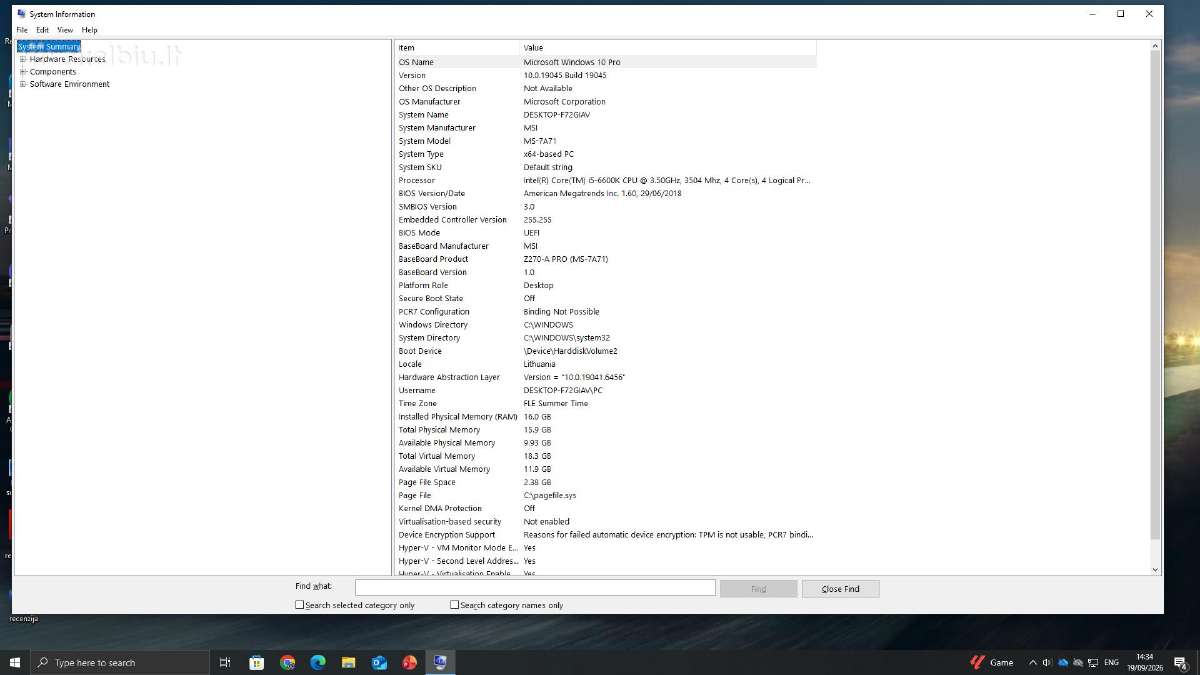Switch input language ENG indicator
The image size is (1200, 675).
(1111, 662)
